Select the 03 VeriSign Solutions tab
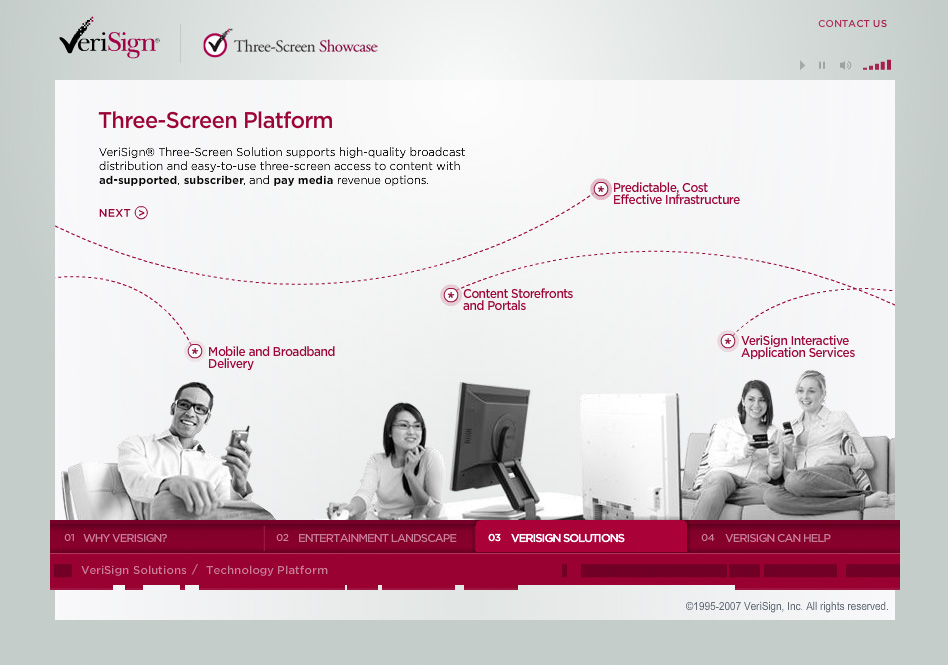 coord(581,537)
